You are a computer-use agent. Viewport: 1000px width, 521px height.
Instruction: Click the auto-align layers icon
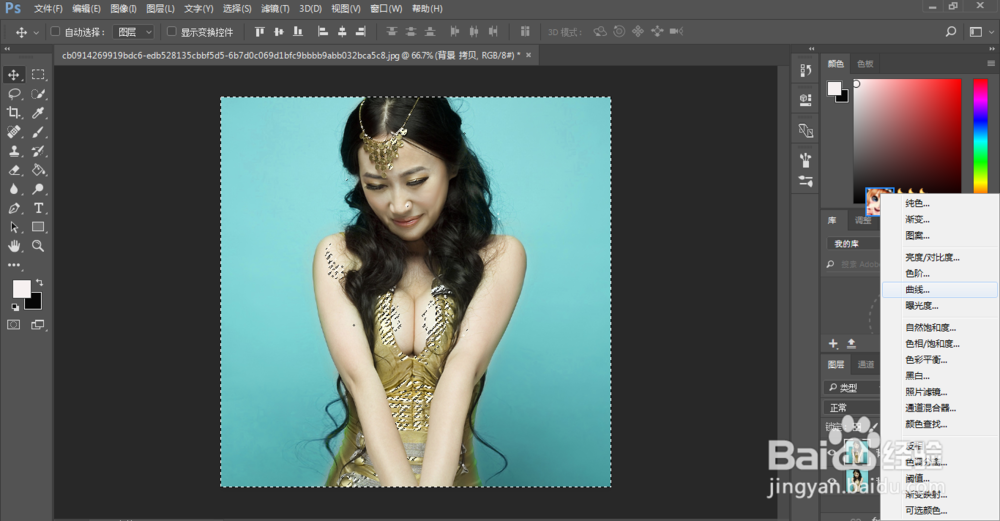(x=525, y=31)
